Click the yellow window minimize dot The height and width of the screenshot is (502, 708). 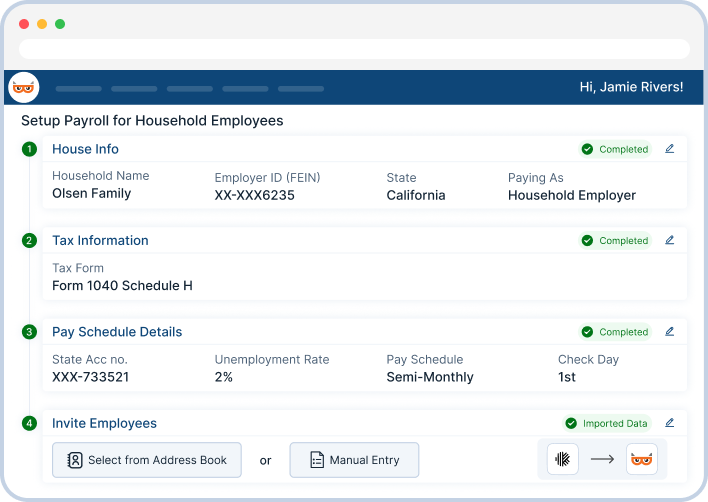[42, 24]
